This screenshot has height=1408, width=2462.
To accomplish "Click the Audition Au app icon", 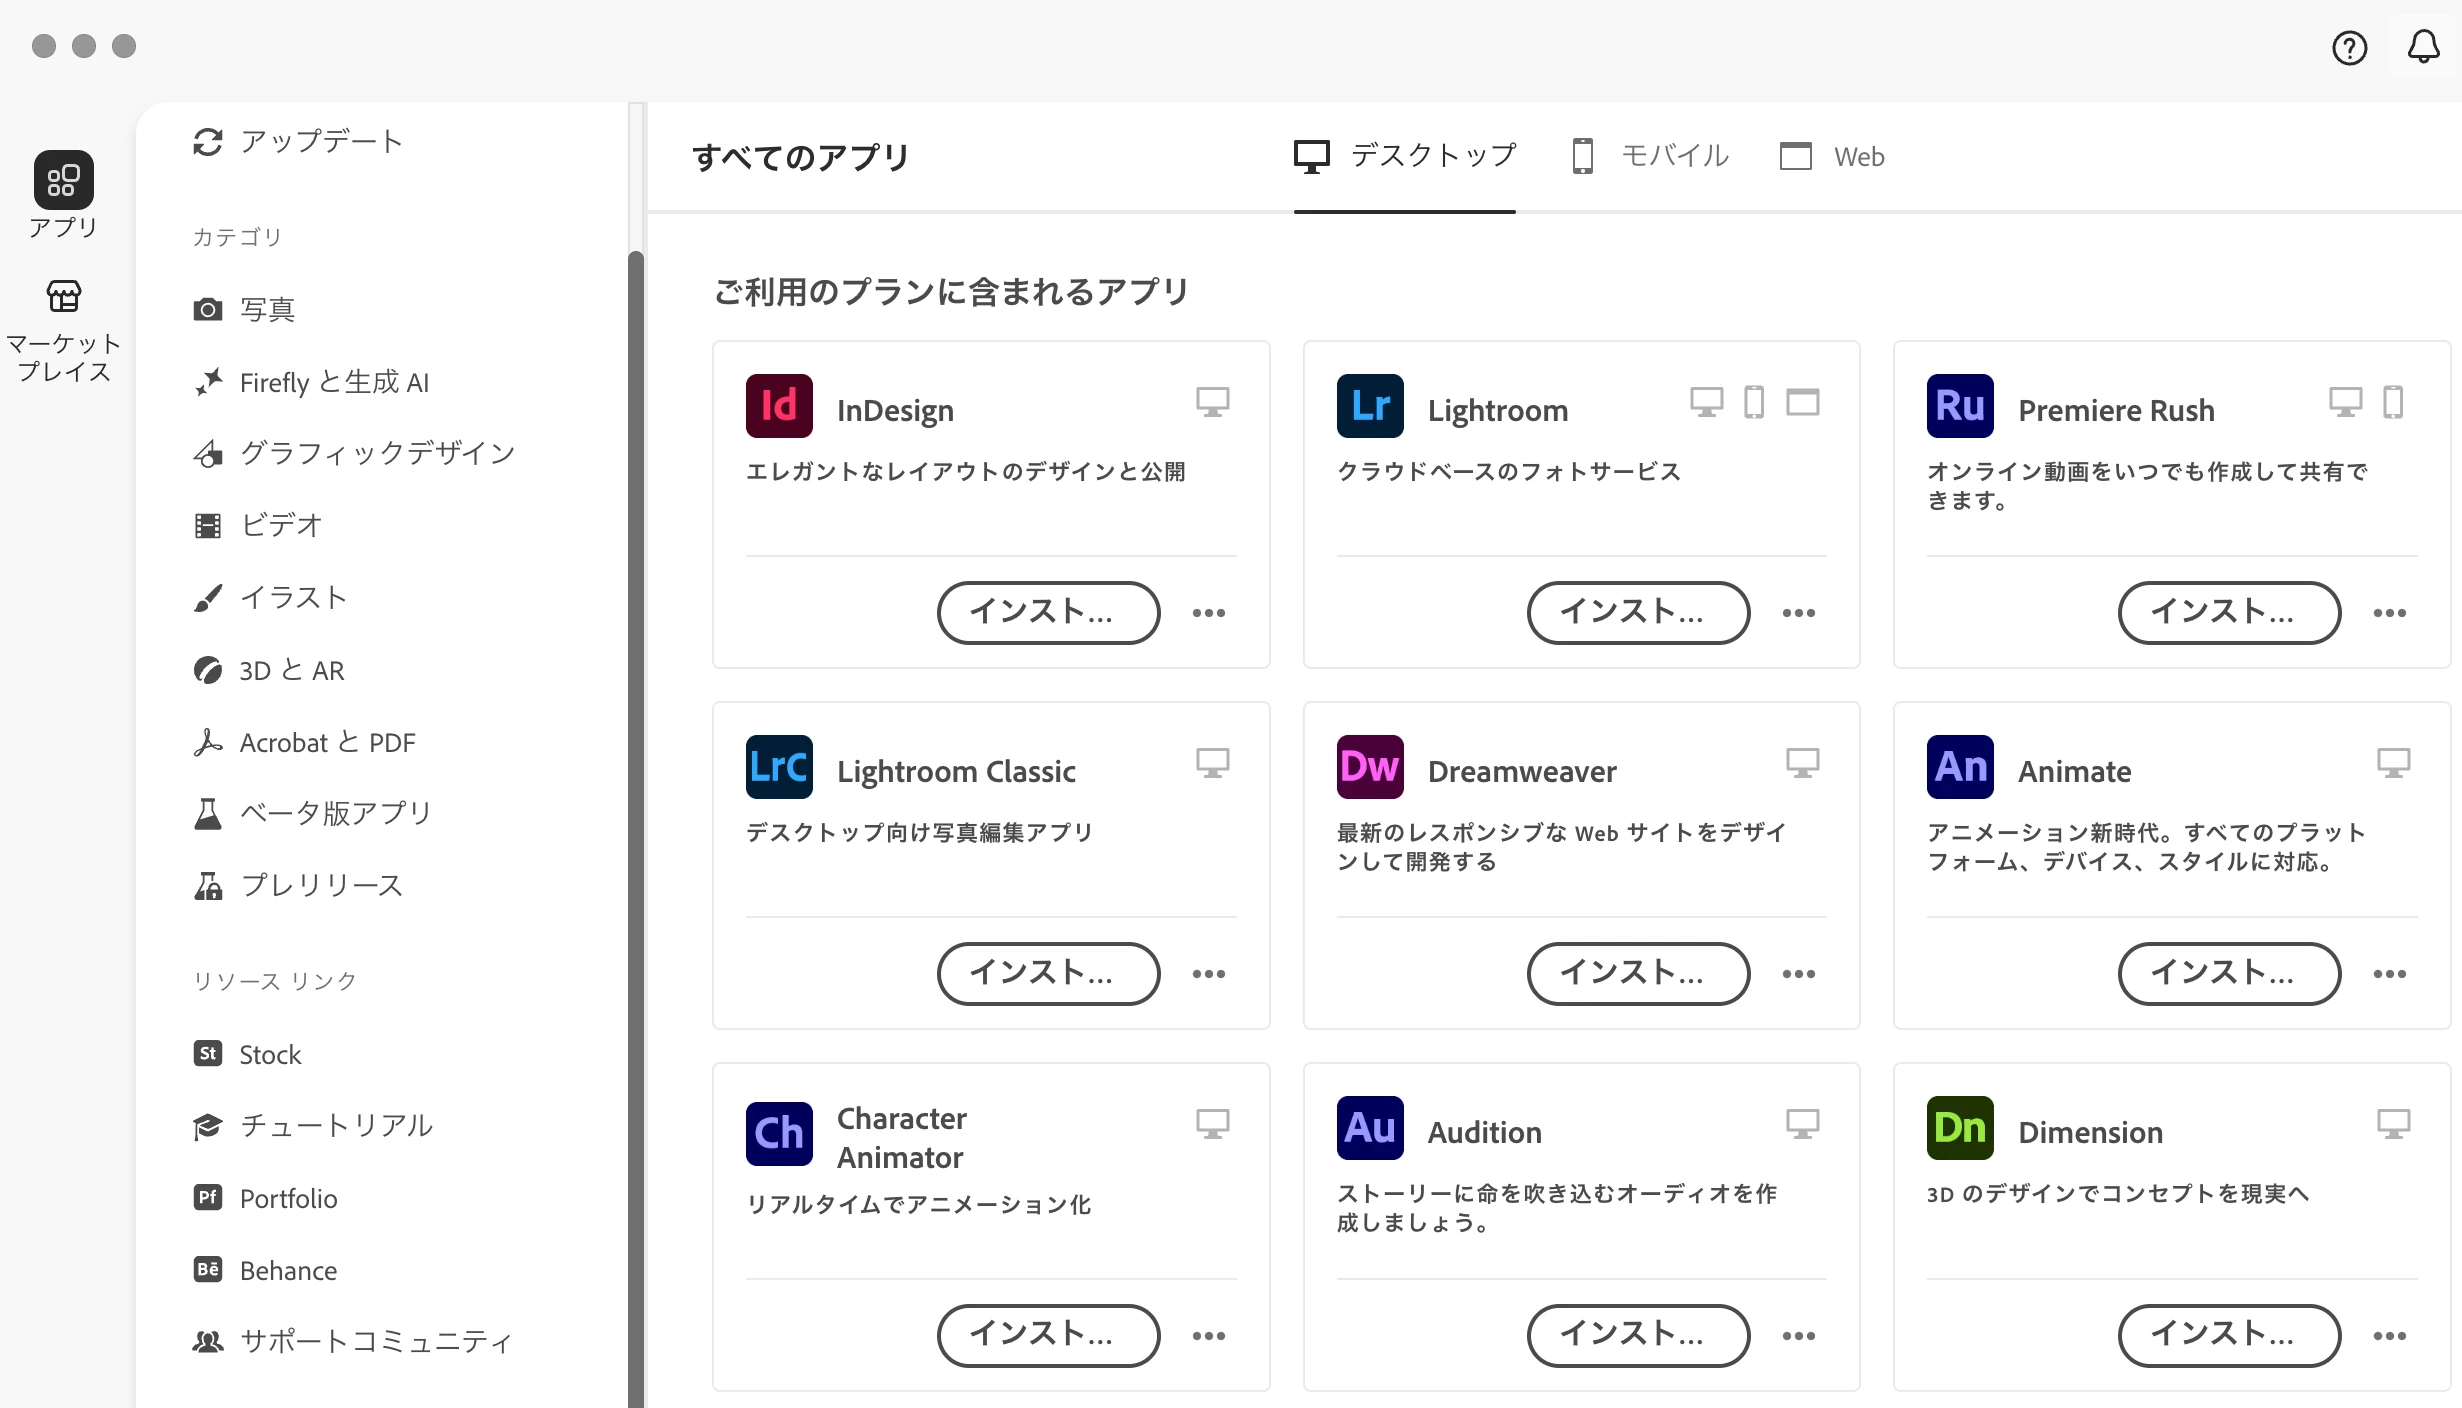I will (1369, 1128).
